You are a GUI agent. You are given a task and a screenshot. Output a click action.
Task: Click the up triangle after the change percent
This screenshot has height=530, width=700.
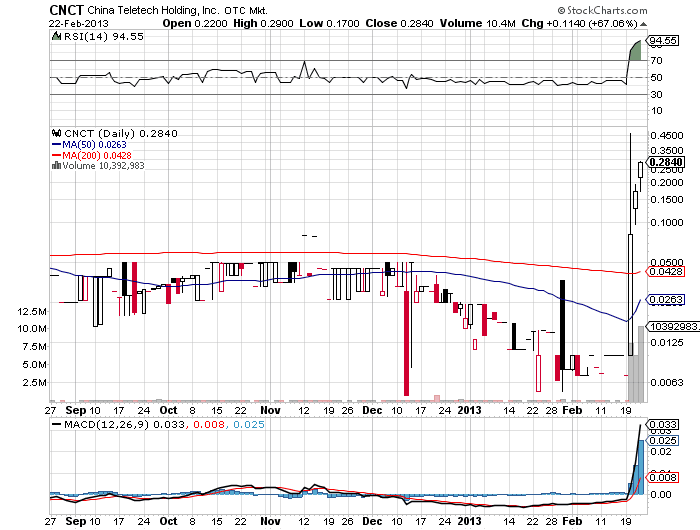tap(643, 24)
